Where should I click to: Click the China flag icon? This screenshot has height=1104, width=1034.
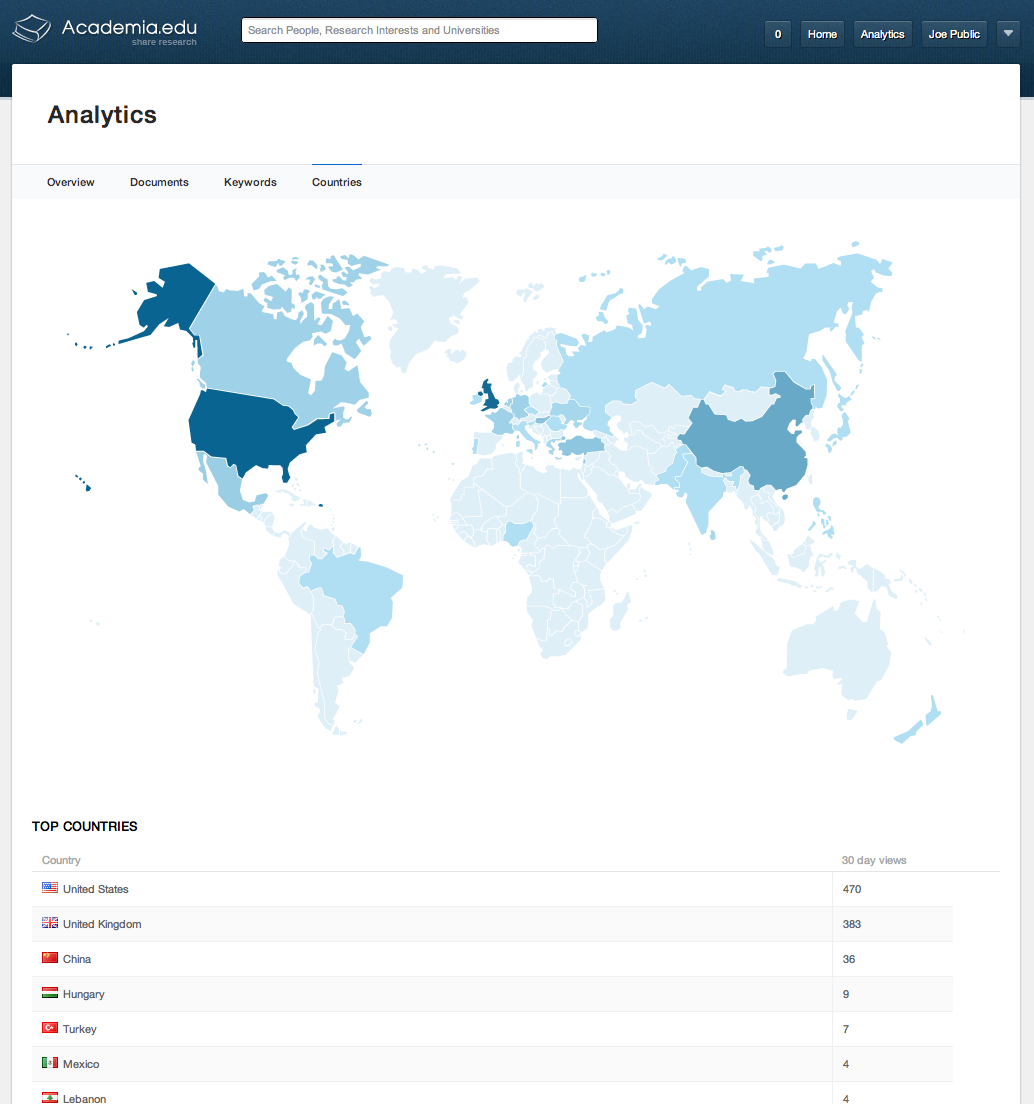coord(50,958)
